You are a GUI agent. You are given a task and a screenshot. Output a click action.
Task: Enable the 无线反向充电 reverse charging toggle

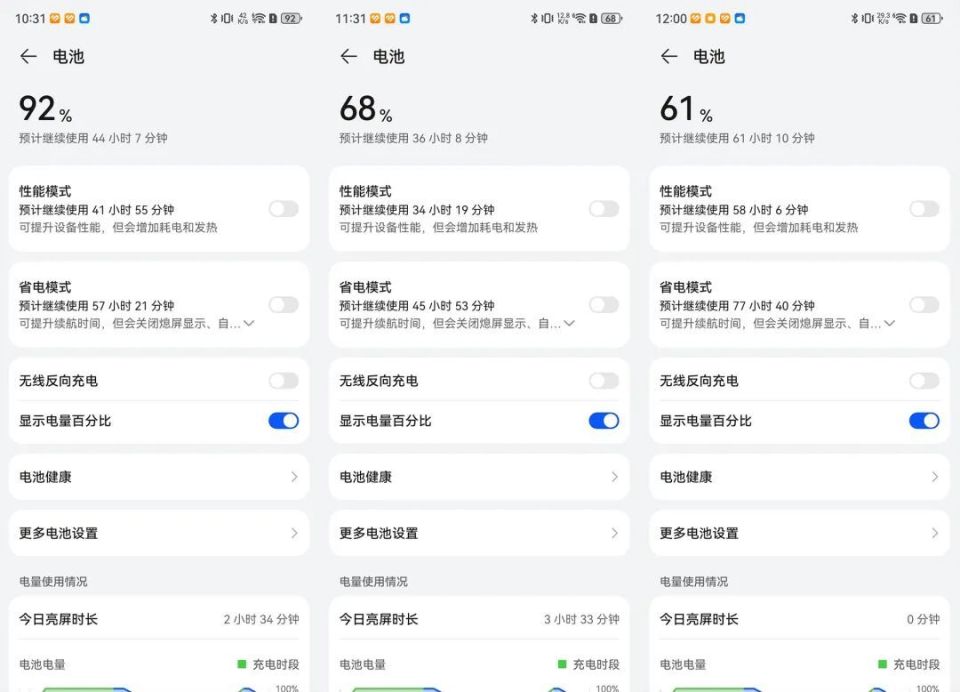click(283, 380)
